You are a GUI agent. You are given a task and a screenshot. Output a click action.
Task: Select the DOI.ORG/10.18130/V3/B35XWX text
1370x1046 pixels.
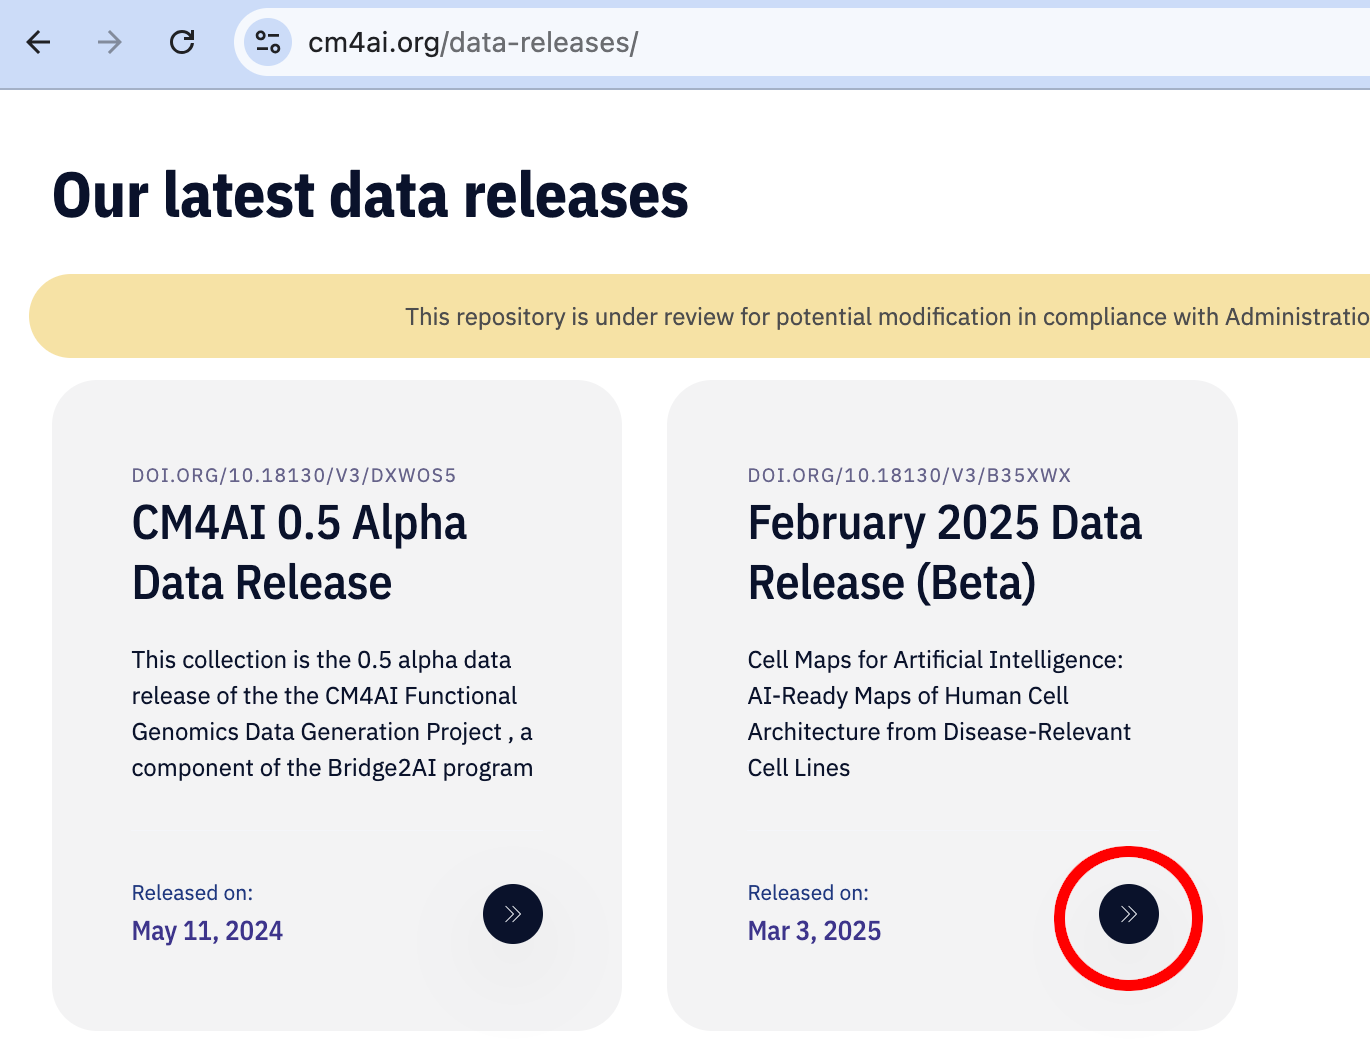(909, 475)
